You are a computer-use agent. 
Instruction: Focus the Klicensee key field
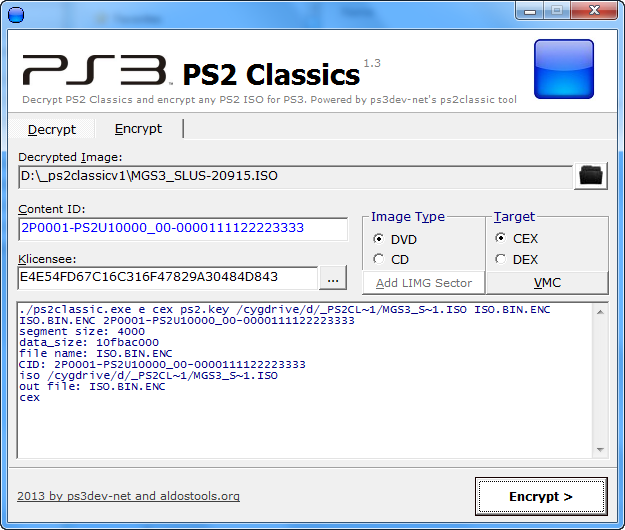click(x=168, y=278)
